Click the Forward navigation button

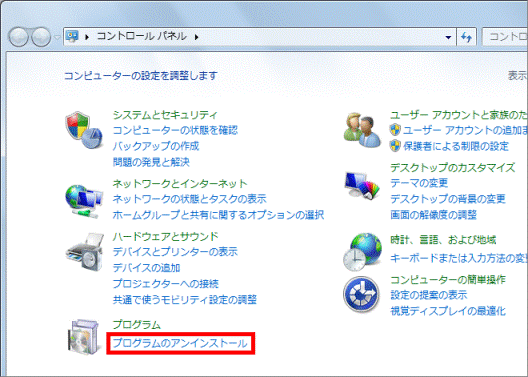pyautogui.click(x=41, y=36)
